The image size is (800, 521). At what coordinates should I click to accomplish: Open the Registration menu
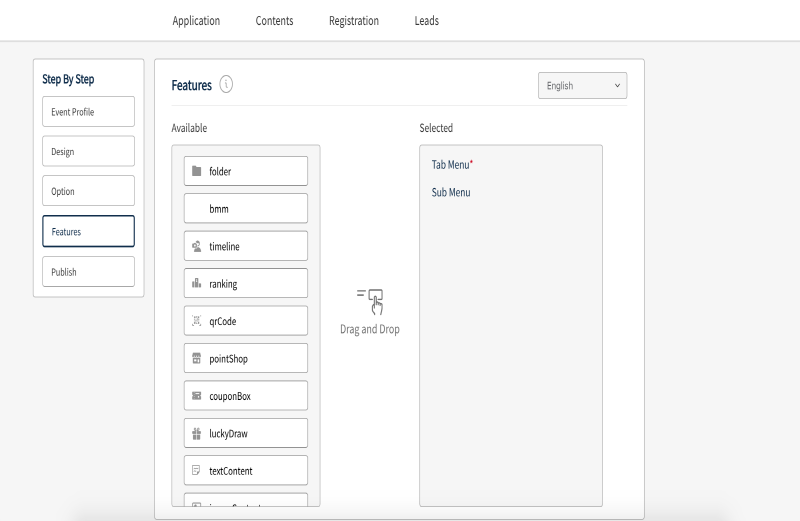[x=353, y=21]
